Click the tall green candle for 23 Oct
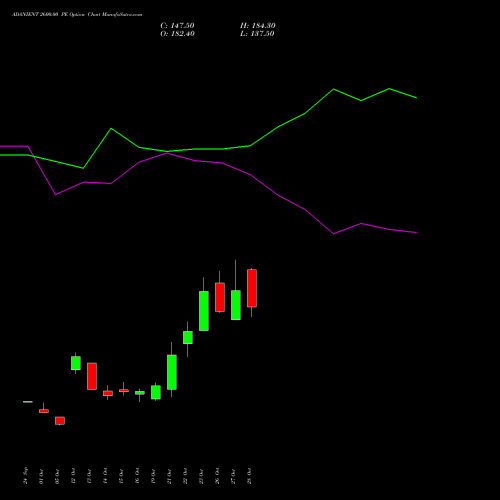Screen dimensions: 500x500 [x=204, y=311]
